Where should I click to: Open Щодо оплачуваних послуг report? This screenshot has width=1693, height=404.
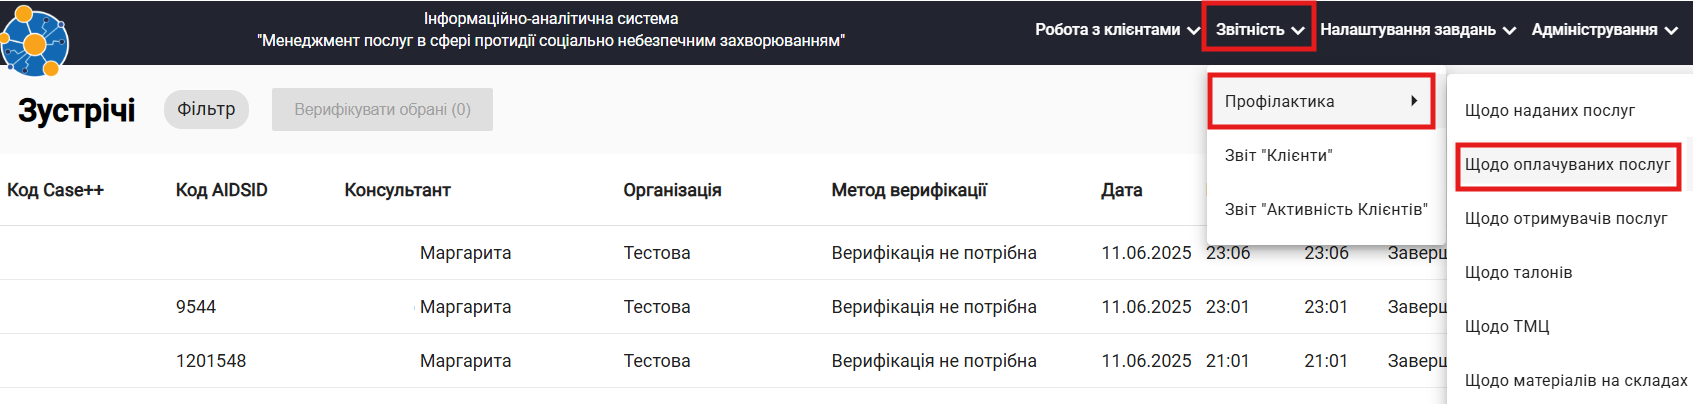point(1567,164)
